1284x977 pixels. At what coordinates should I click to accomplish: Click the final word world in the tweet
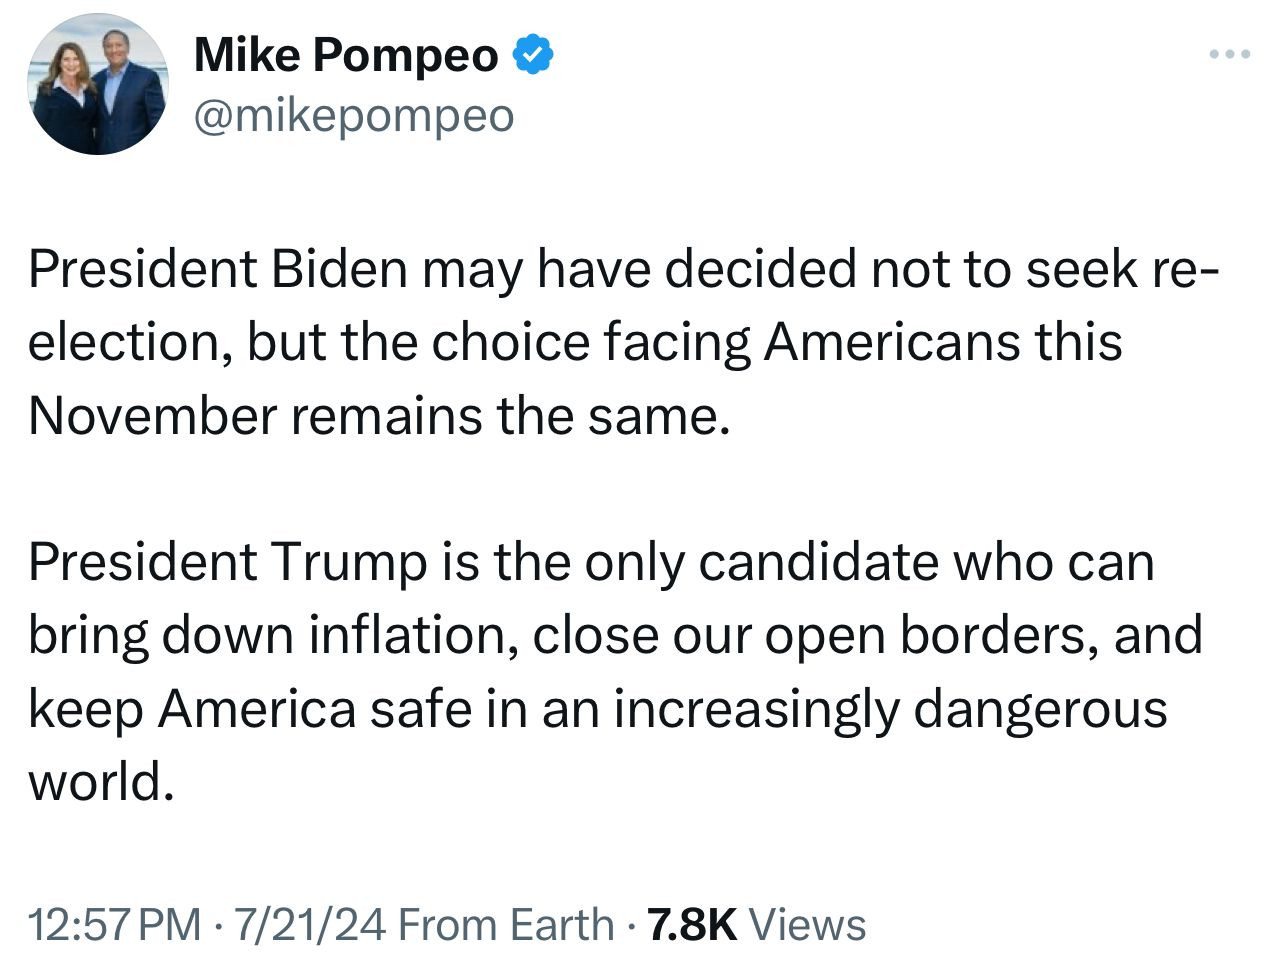(95, 782)
